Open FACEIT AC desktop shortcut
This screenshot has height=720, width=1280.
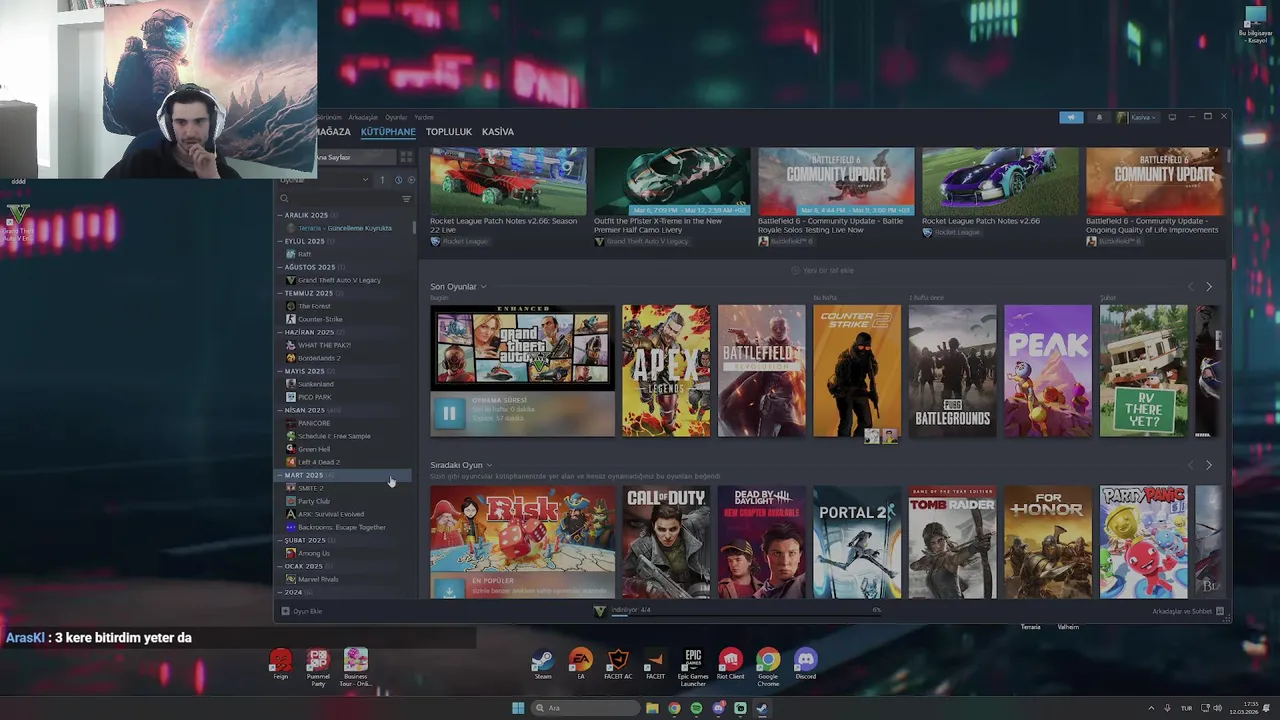[618, 665]
